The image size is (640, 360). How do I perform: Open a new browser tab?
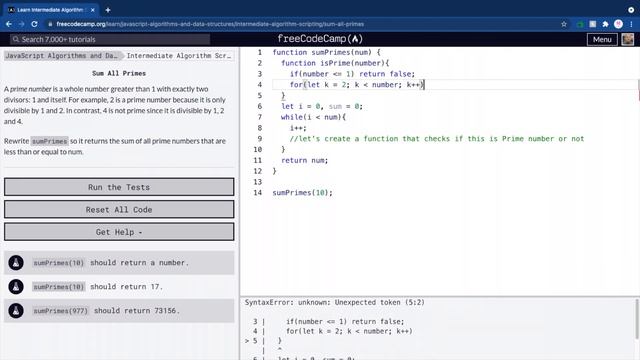[x=108, y=10]
